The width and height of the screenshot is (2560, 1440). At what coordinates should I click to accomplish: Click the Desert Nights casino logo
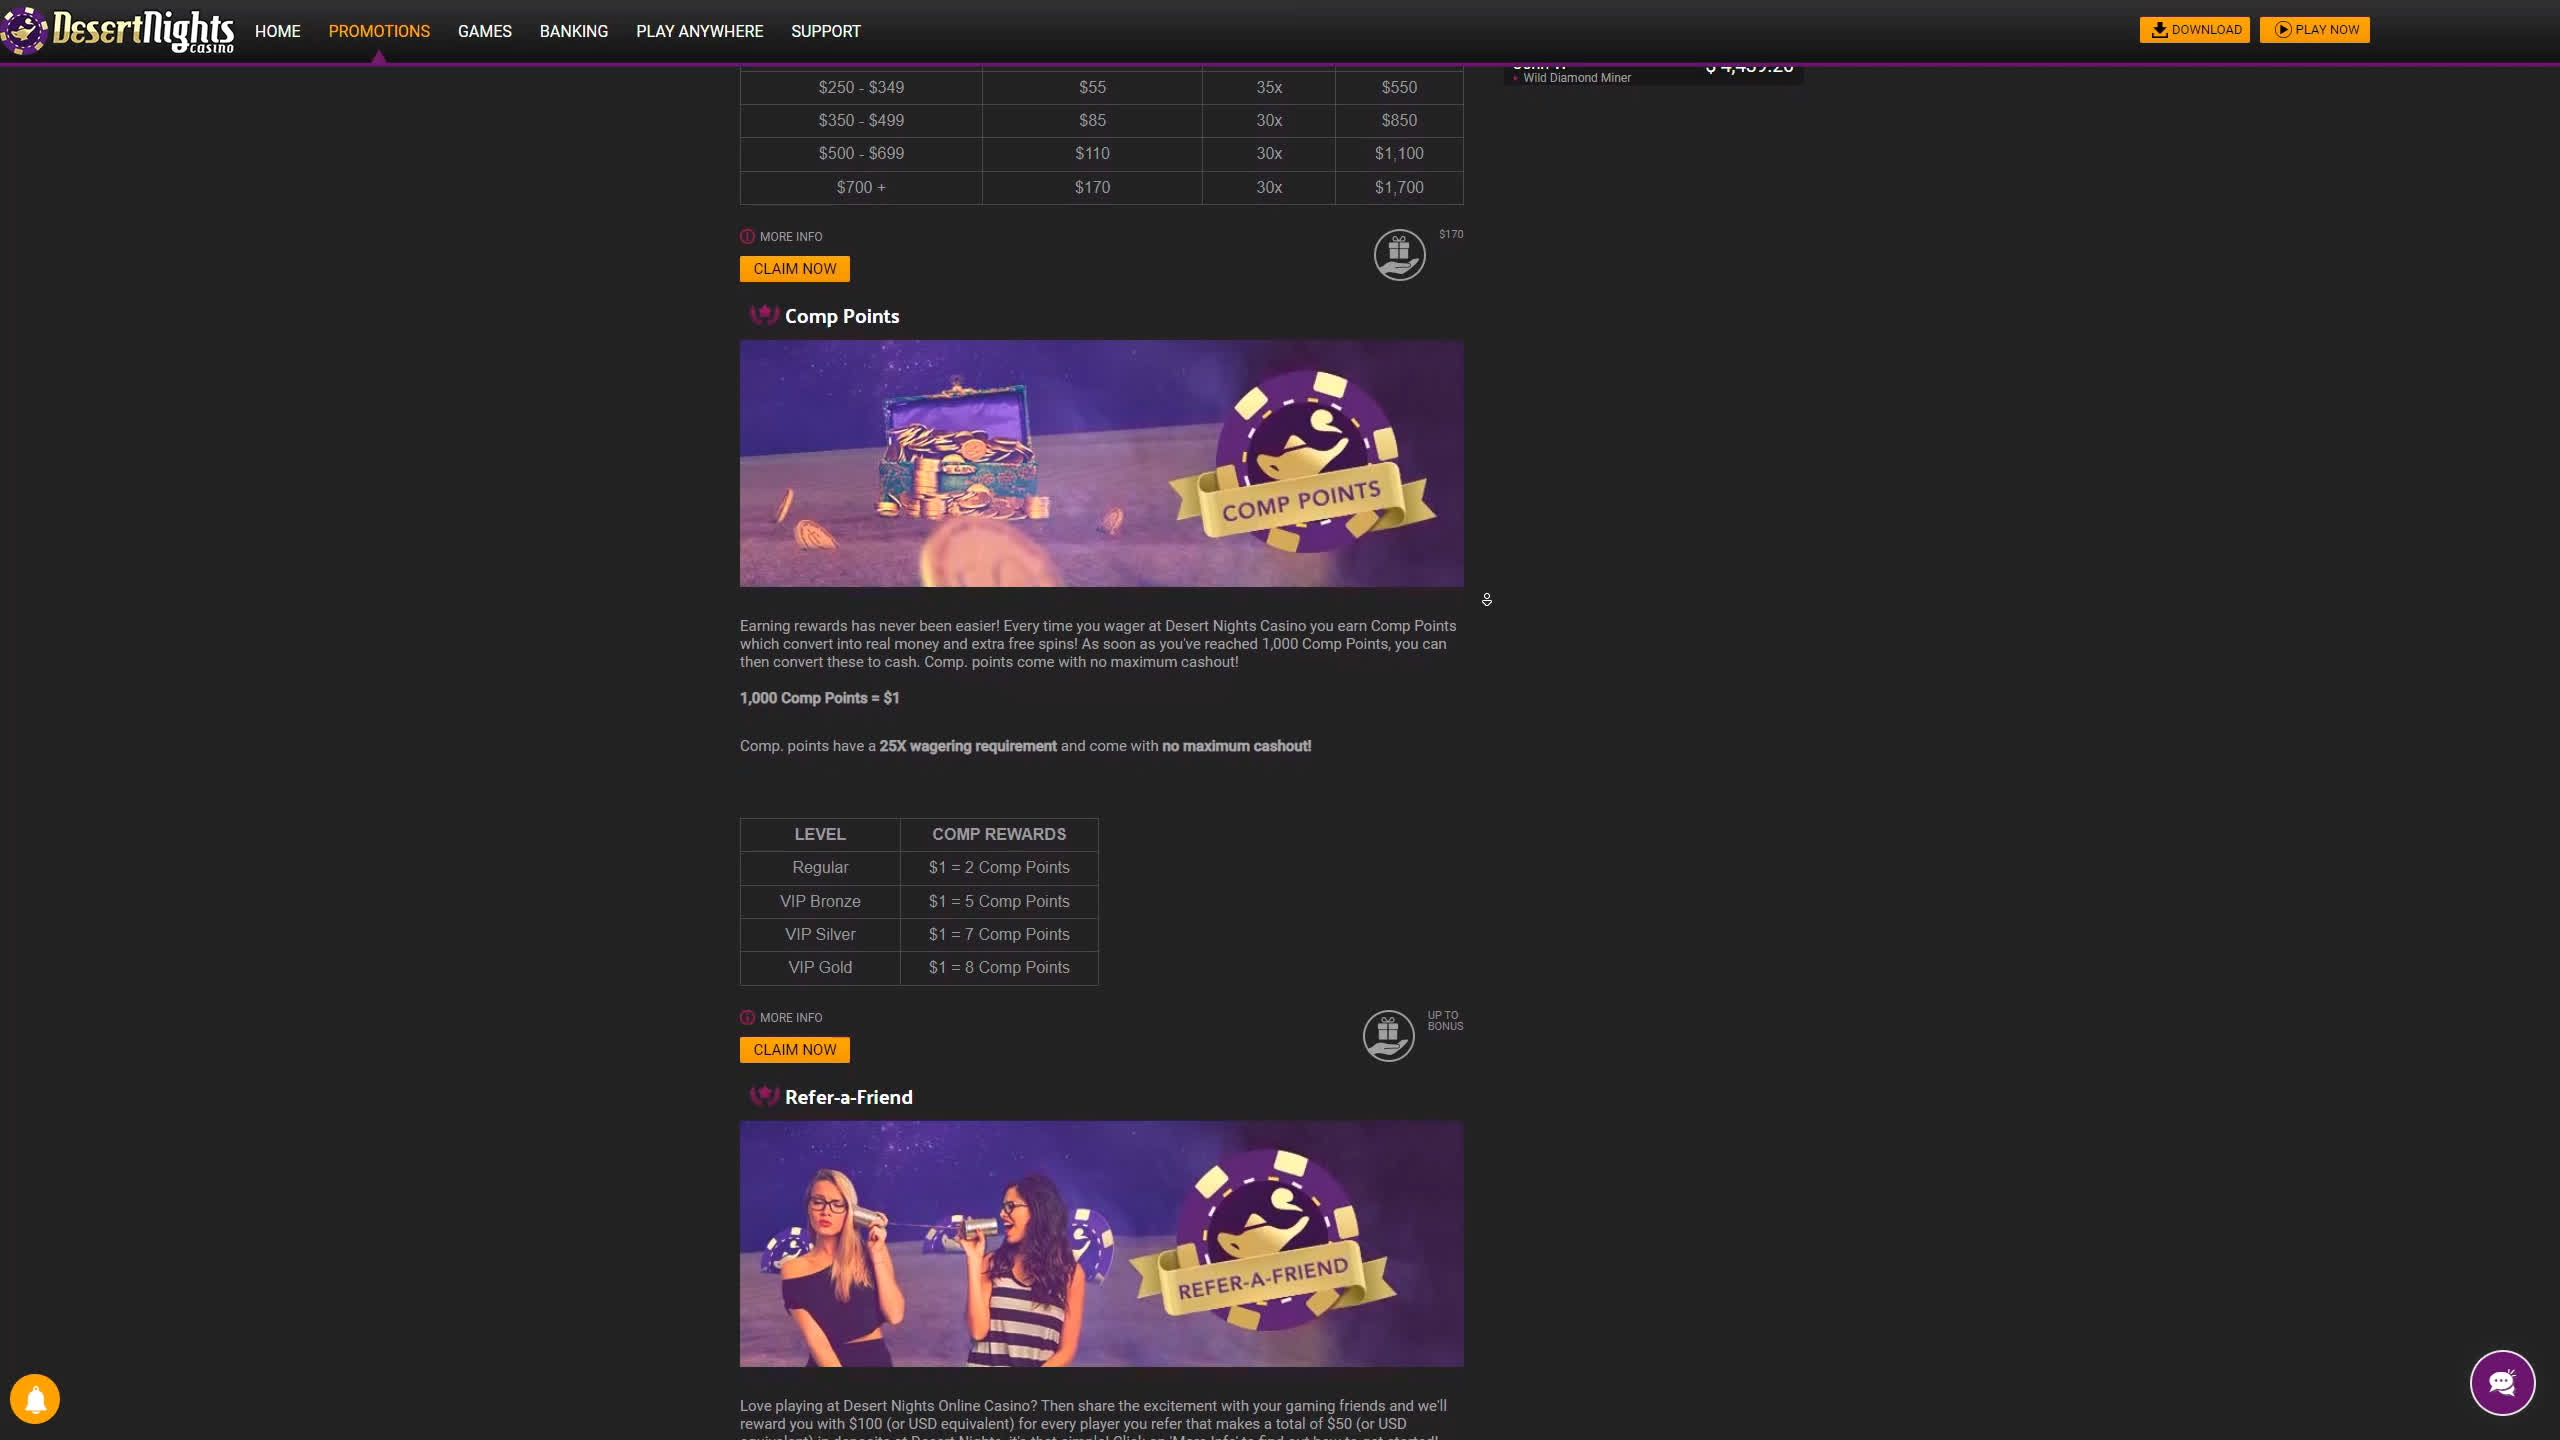click(x=120, y=31)
